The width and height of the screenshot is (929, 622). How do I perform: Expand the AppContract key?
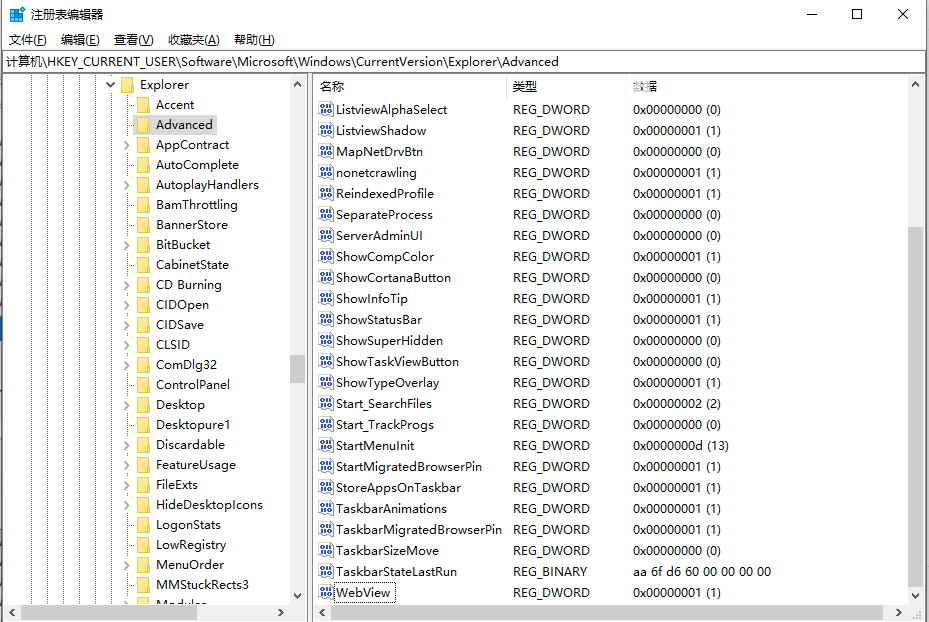pyautogui.click(x=126, y=145)
